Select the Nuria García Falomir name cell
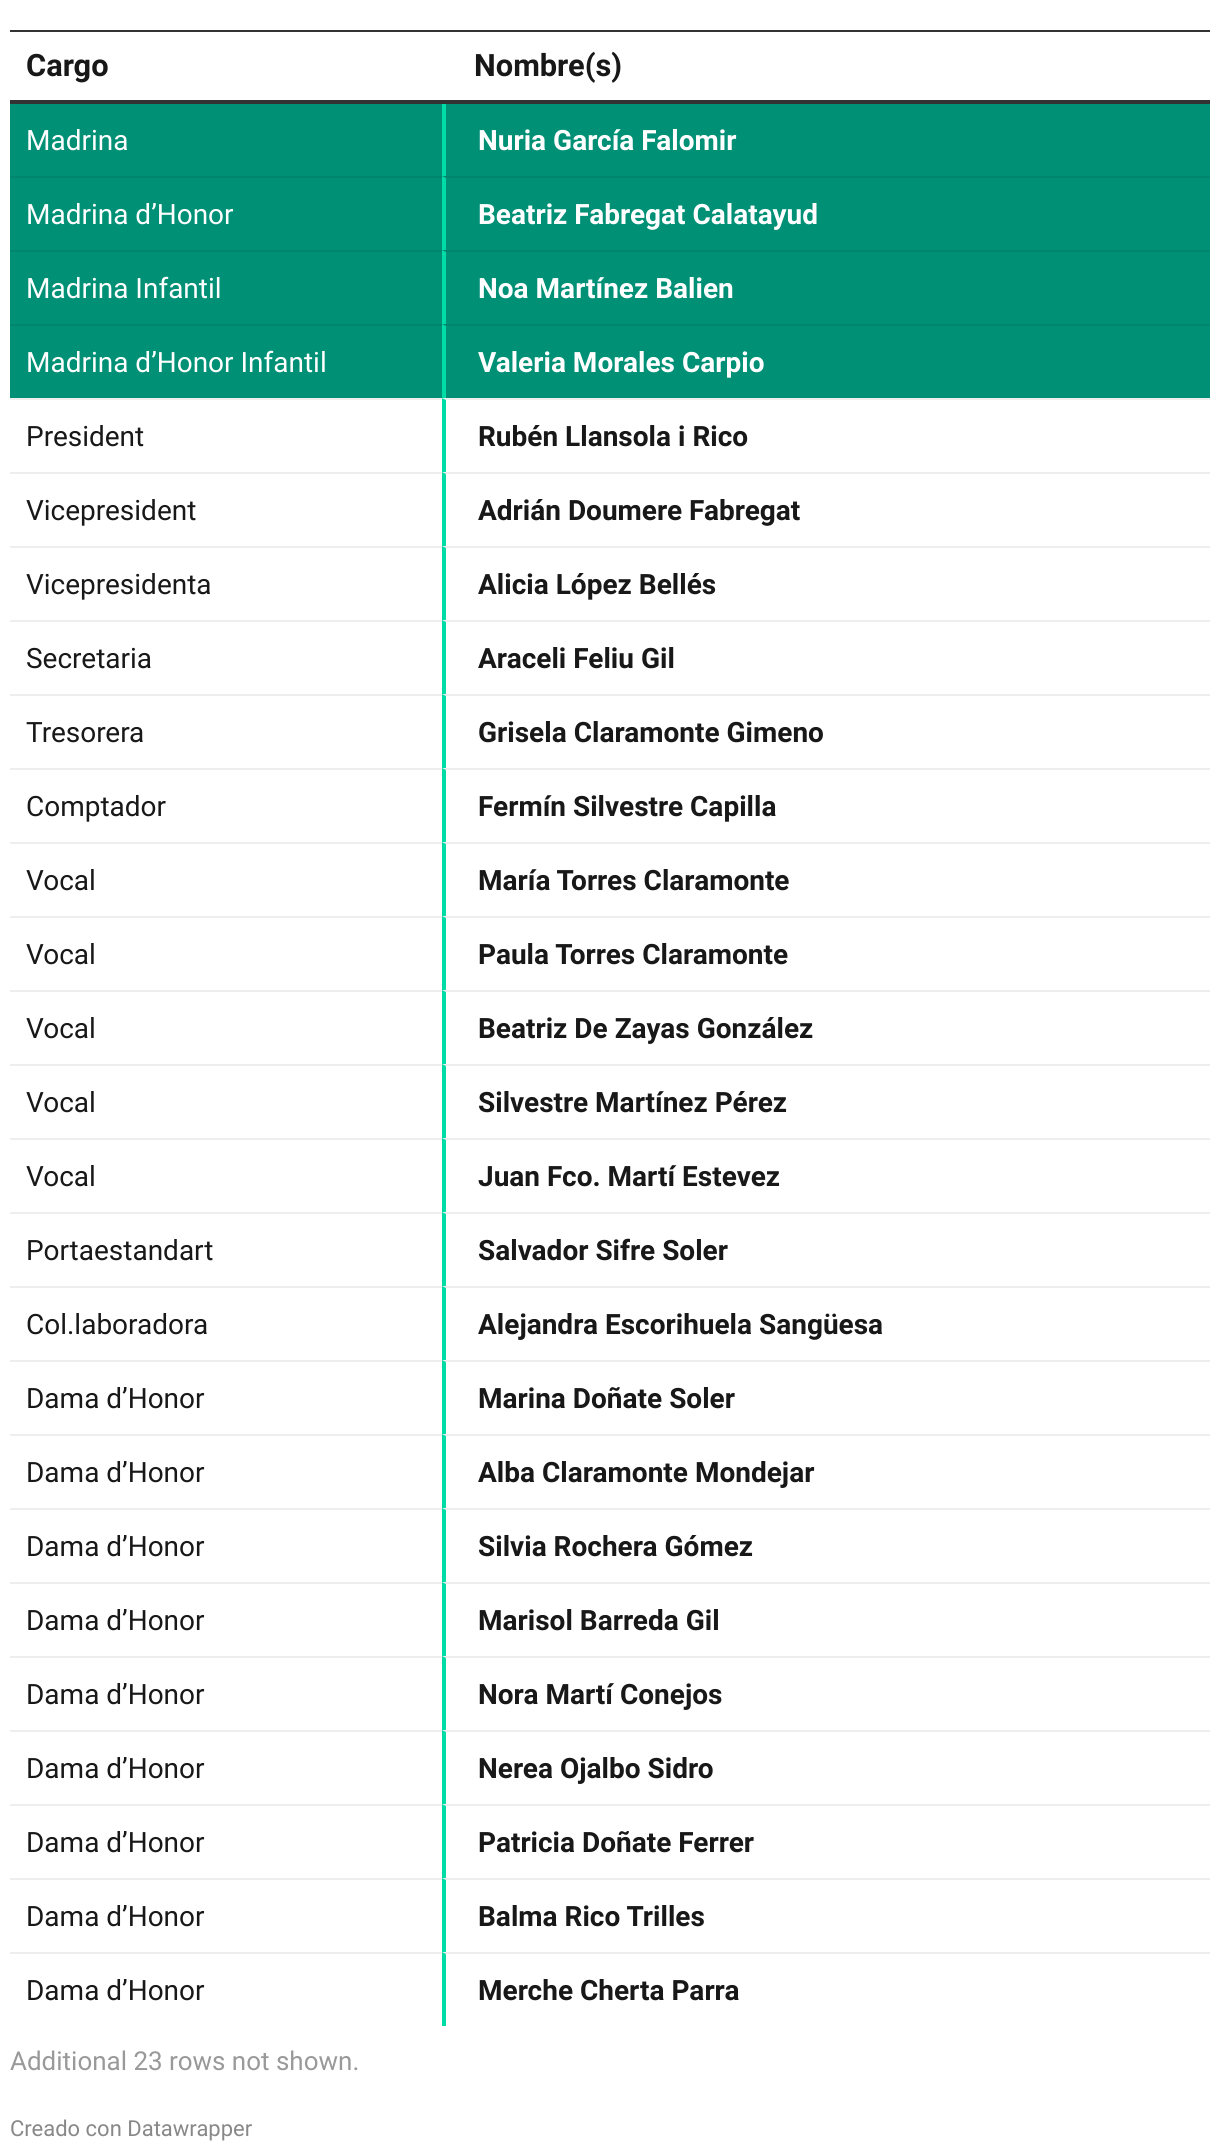Image resolution: width=1220 pixels, height=2152 pixels. (x=606, y=141)
